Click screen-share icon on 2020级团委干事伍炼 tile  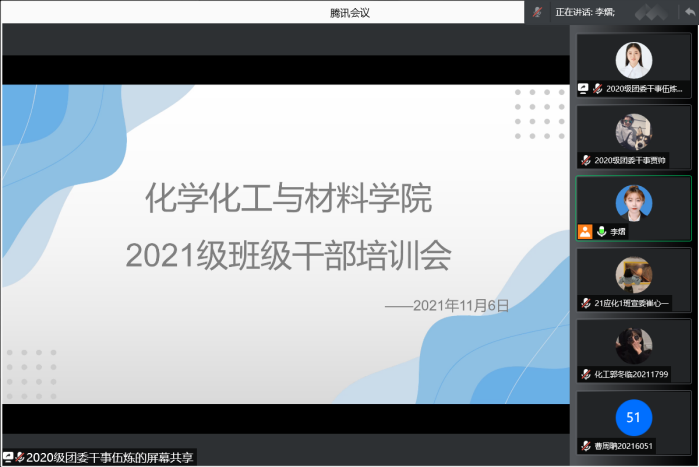[x=584, y=88]
